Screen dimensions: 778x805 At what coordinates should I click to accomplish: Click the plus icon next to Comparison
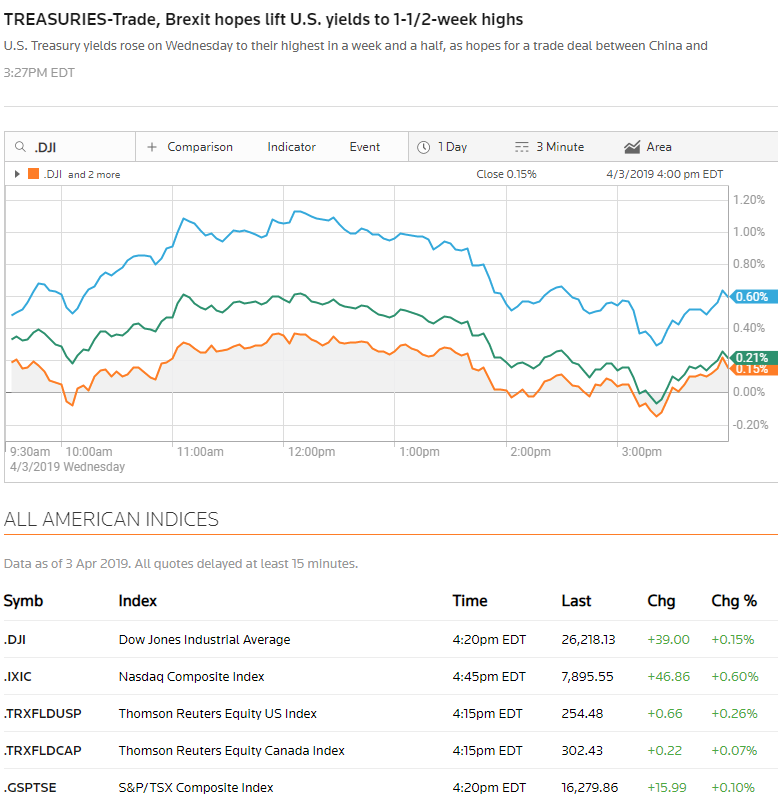[x=151, y=147]
